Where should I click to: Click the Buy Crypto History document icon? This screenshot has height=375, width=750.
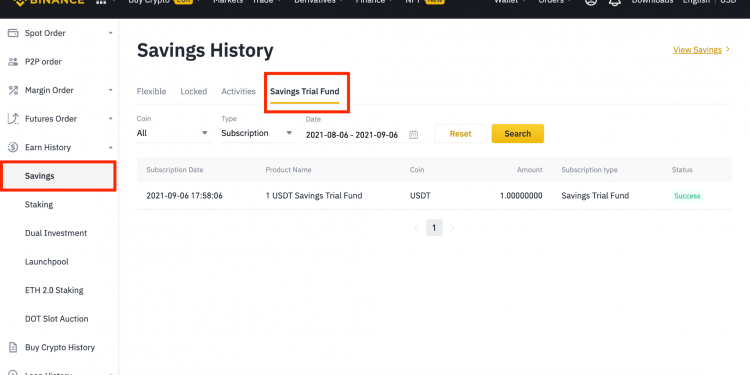coord(13,347)
